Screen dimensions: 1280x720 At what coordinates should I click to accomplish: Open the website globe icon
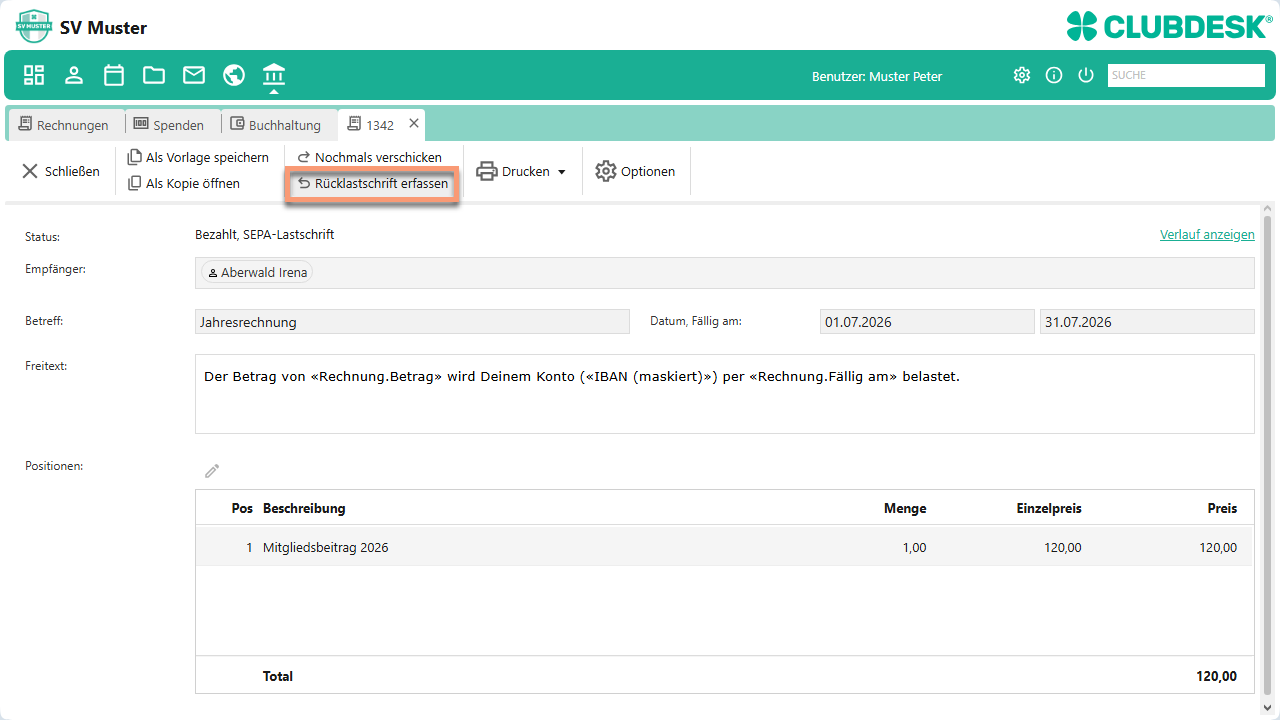click(234, 75)
